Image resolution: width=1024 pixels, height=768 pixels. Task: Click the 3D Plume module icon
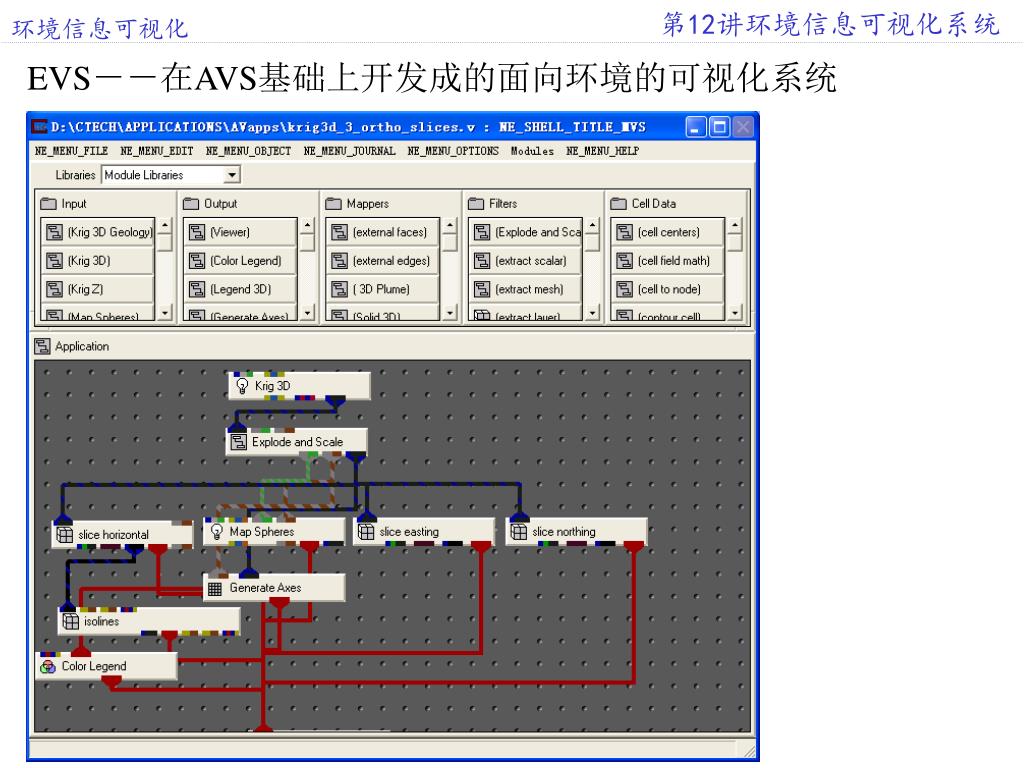[x=339, y=289]
